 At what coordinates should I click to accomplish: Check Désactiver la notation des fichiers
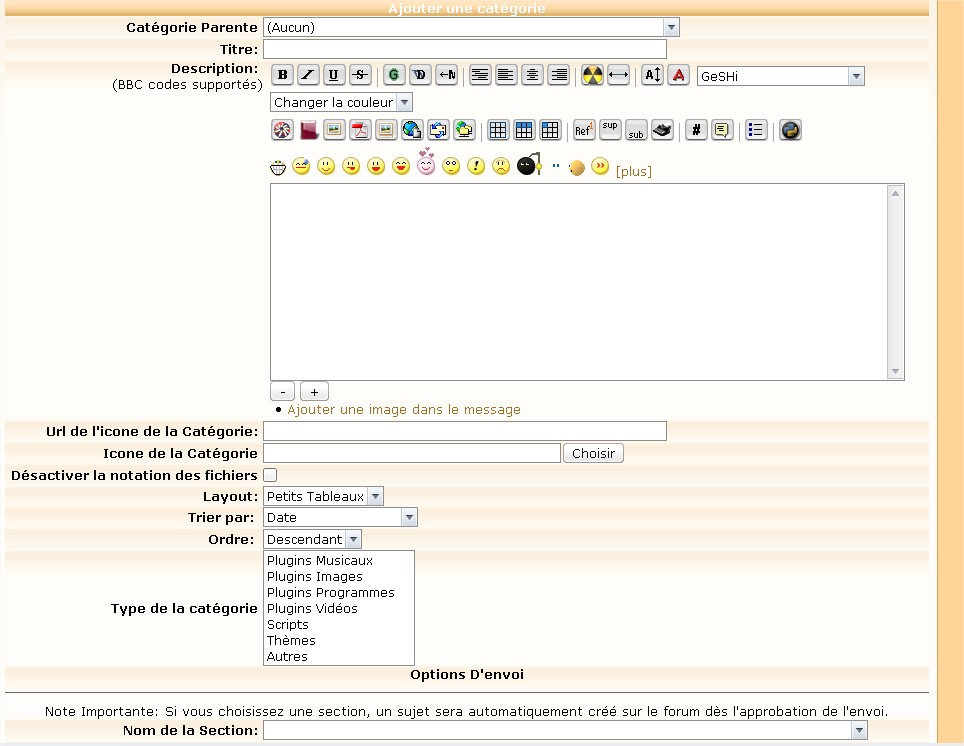[270, 476]
